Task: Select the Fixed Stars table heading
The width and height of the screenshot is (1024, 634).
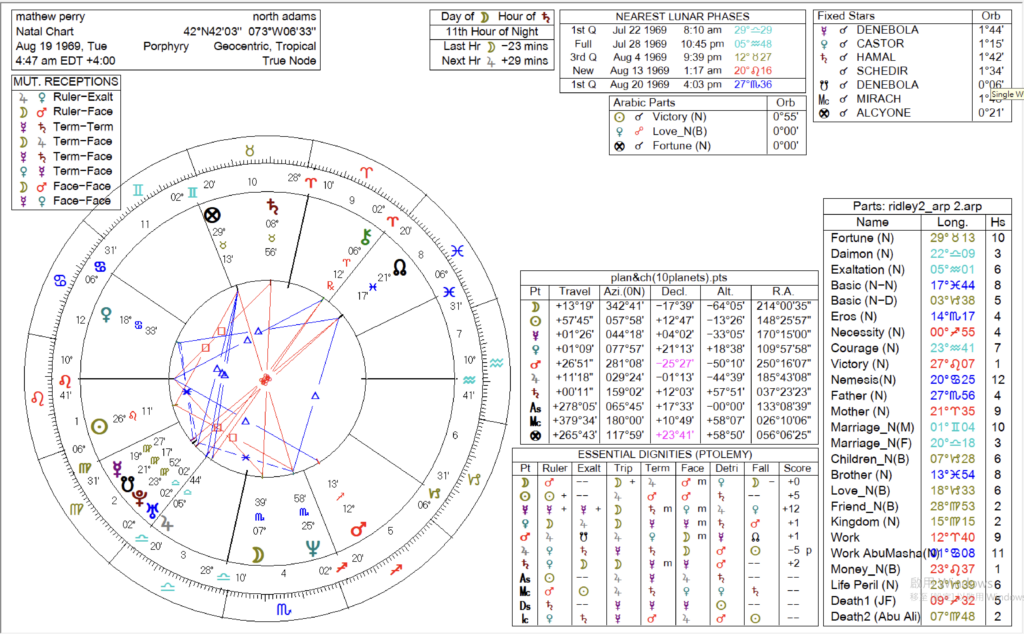Action: [x=847, y=17]
